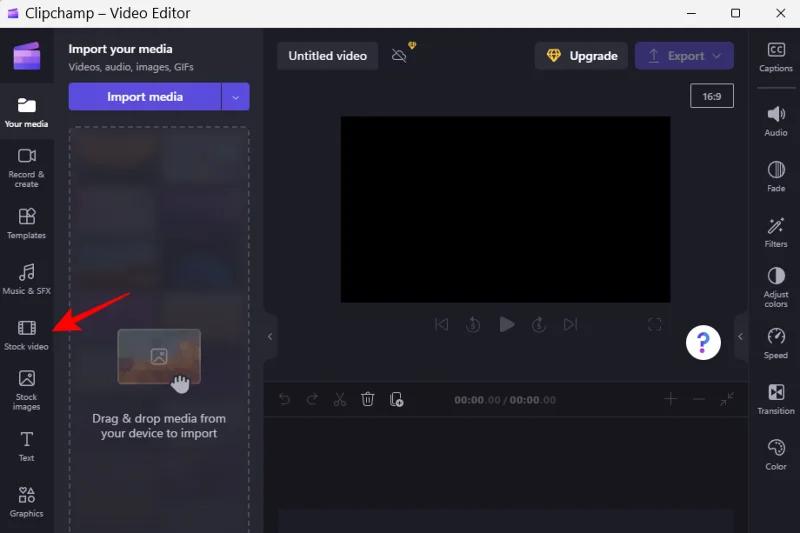Open the Templates sidebar section
The image size is (800, 533).
coord(27,223)
